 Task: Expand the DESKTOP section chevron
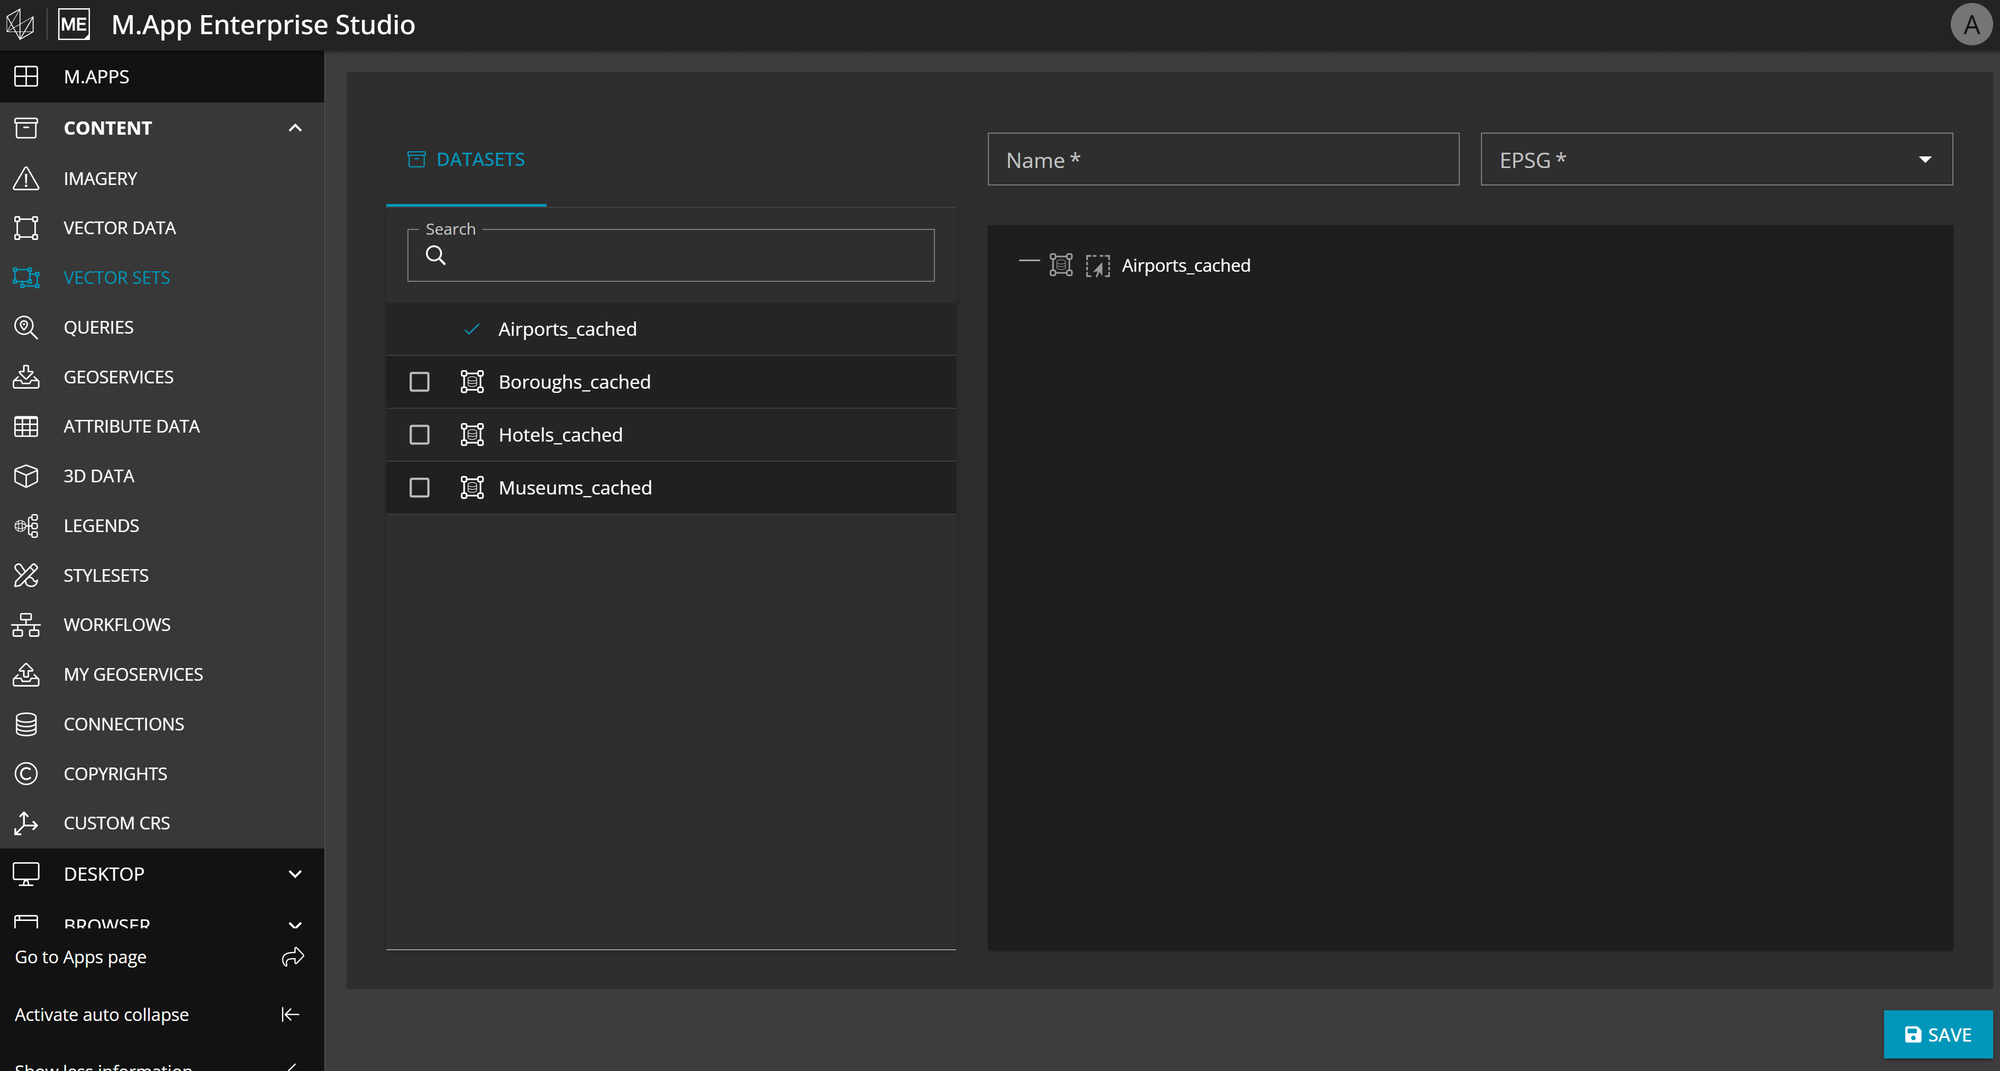295,874
